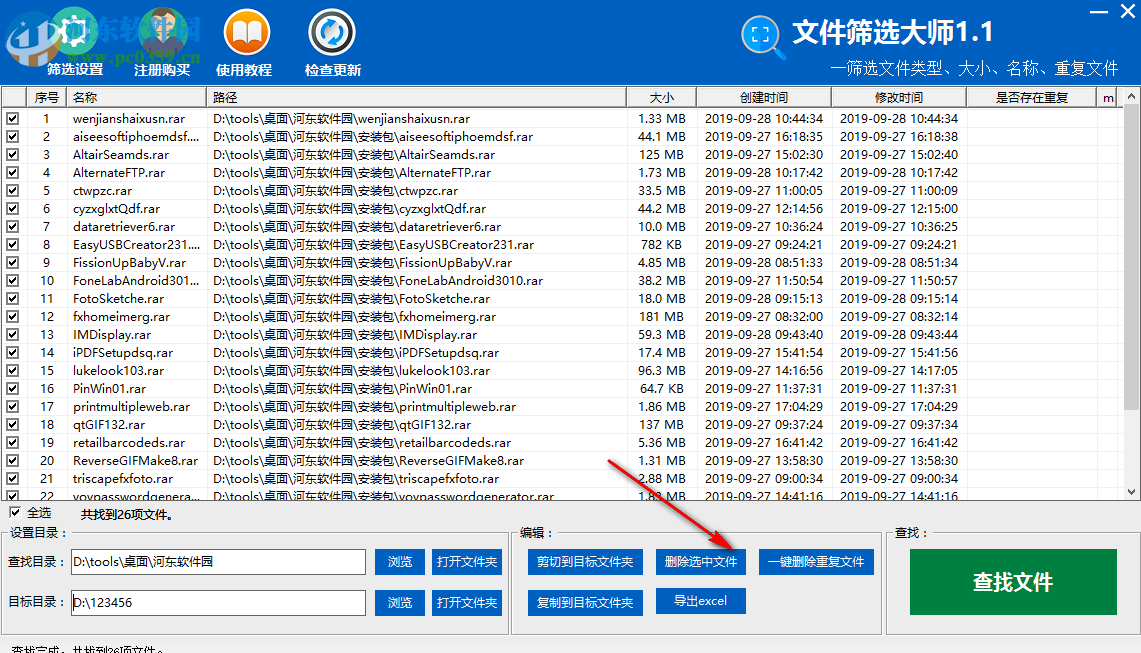This screenshot has width=1141, height=653.
Task: Close the 文件筛选大师 window
Action: pos(1129,12)
